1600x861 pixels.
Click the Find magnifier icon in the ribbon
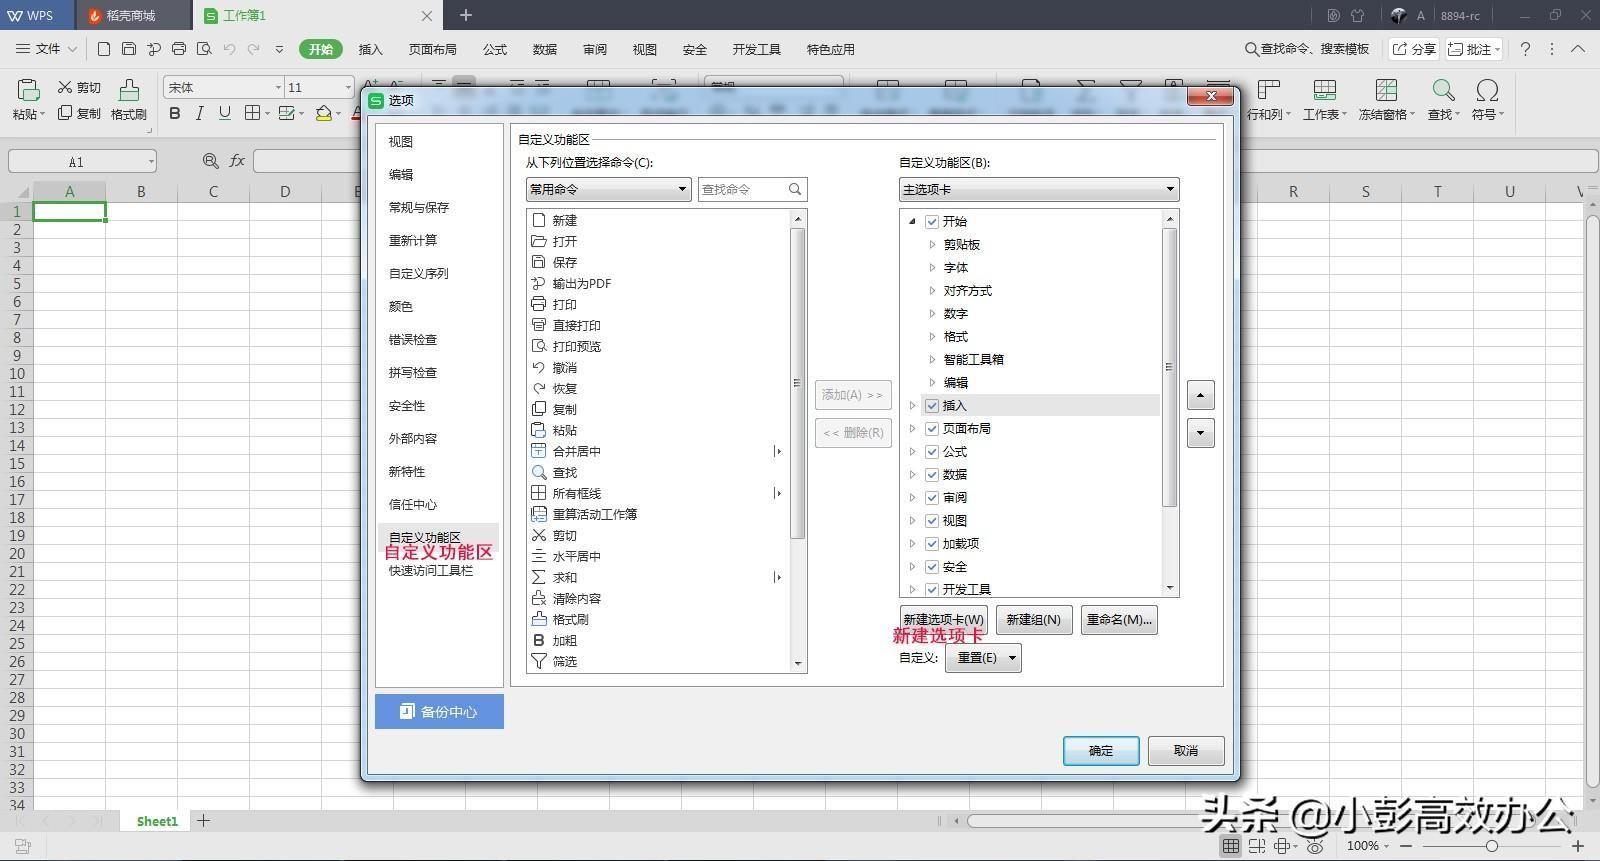[1443, 90]
